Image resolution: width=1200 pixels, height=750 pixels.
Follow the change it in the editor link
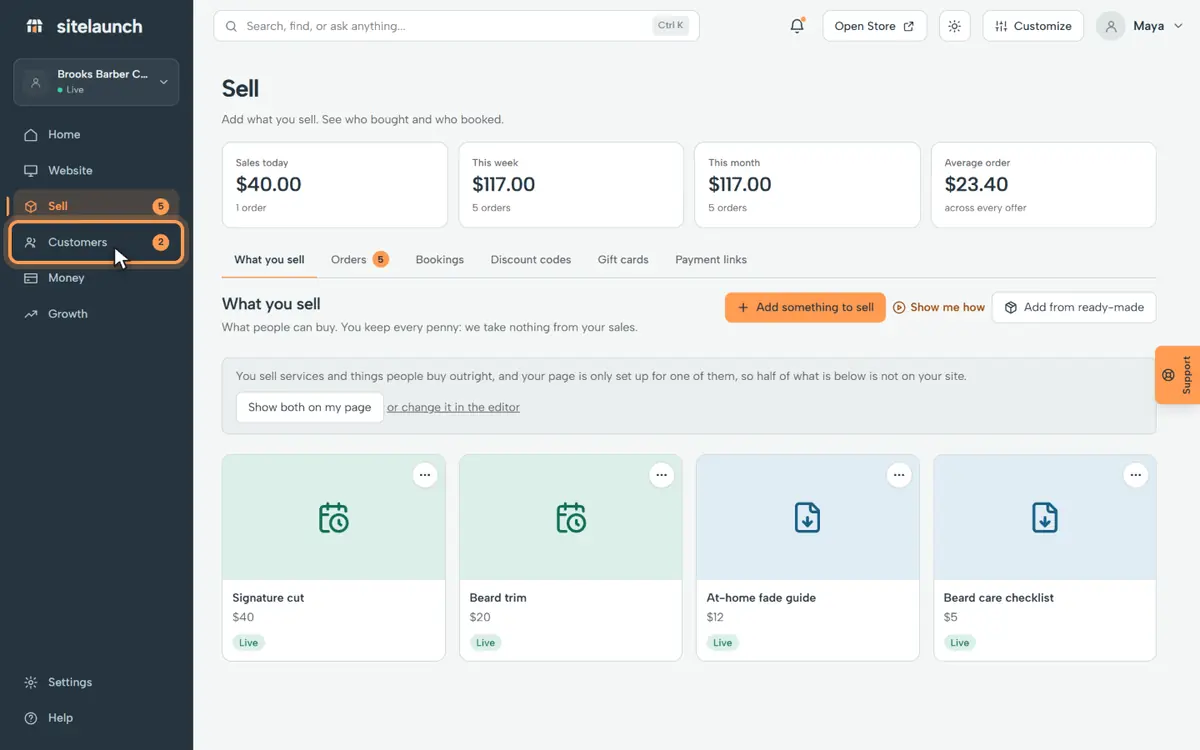point(453,407)
